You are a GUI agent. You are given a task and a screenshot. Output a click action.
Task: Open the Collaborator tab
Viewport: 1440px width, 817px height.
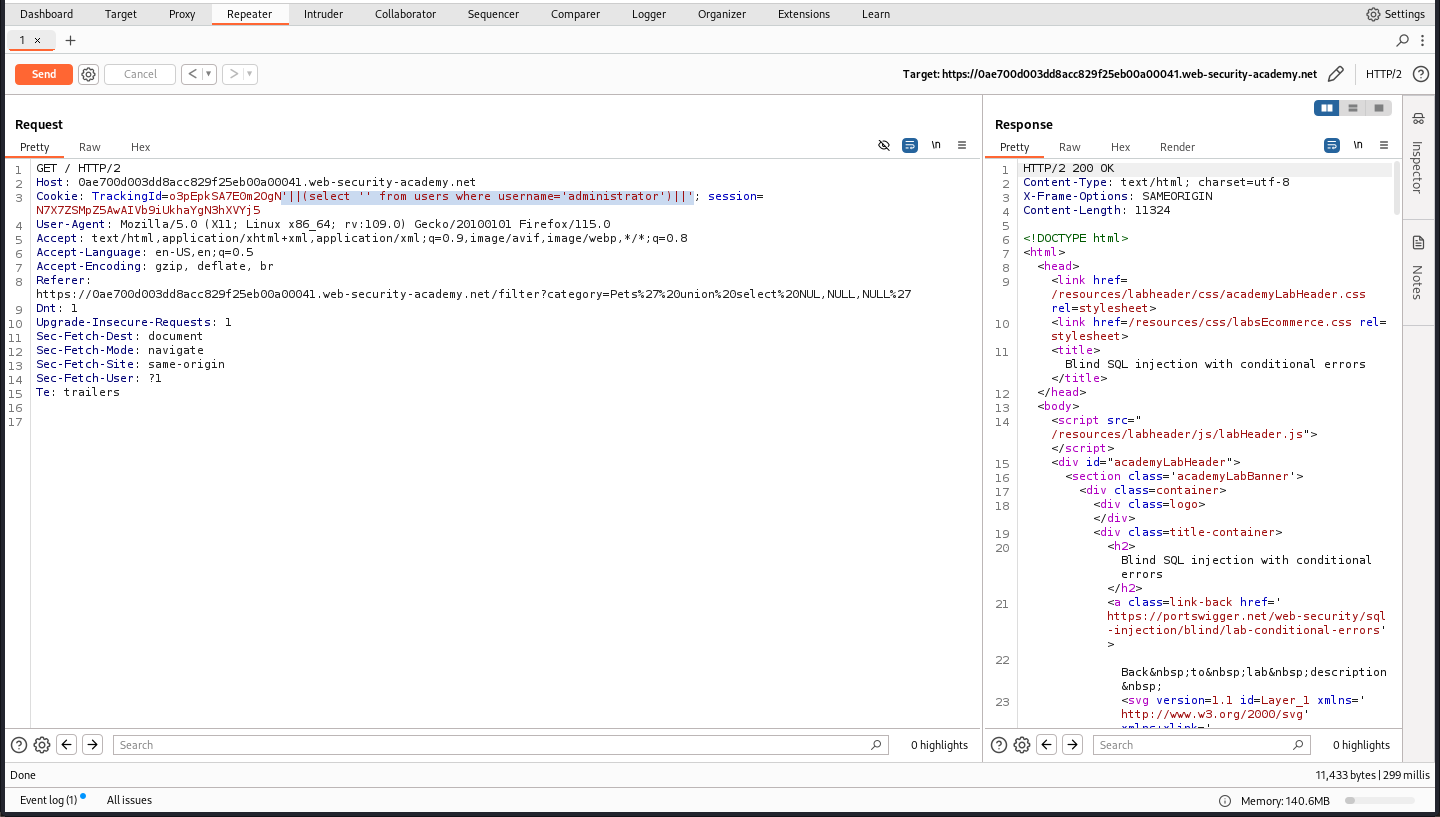point(405,14)
